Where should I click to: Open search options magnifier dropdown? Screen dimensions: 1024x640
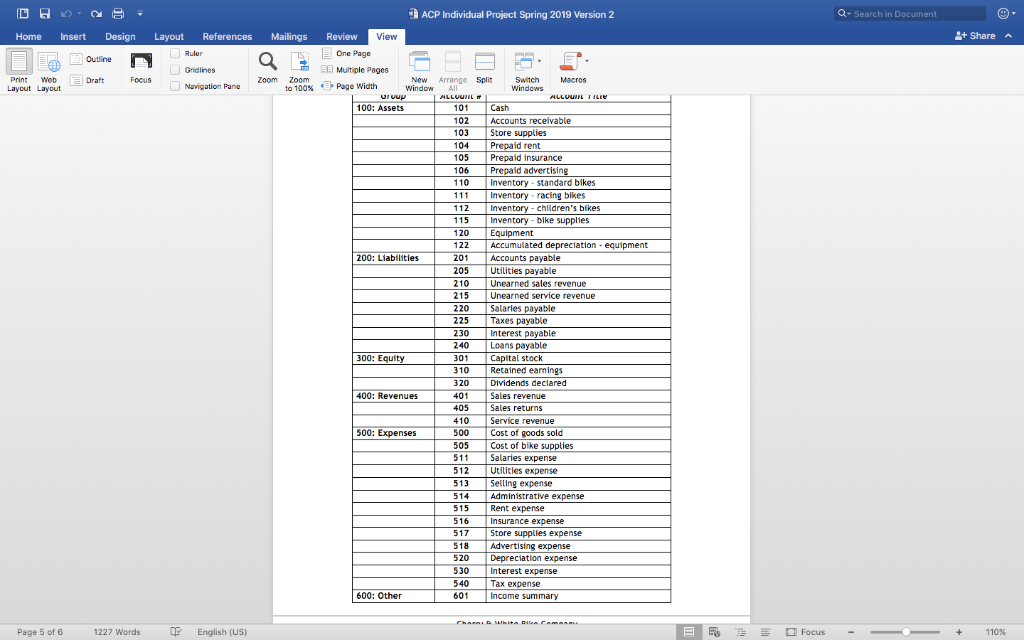(844, 14)
